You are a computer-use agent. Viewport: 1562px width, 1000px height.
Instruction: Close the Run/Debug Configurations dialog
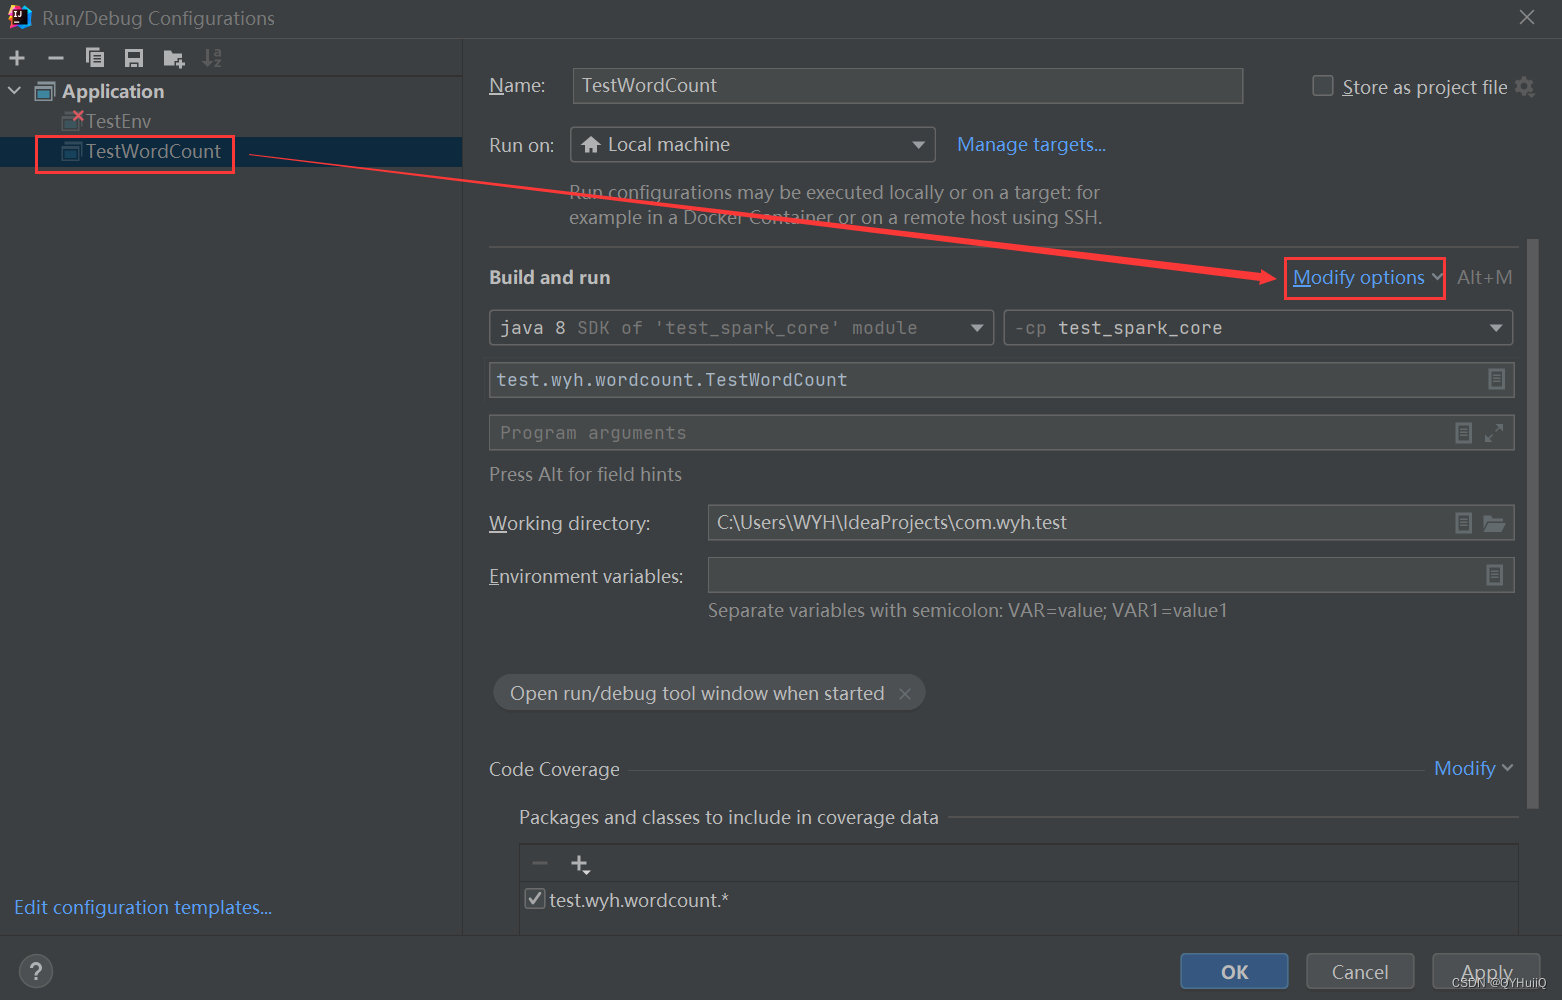(x=1527, y=17)
